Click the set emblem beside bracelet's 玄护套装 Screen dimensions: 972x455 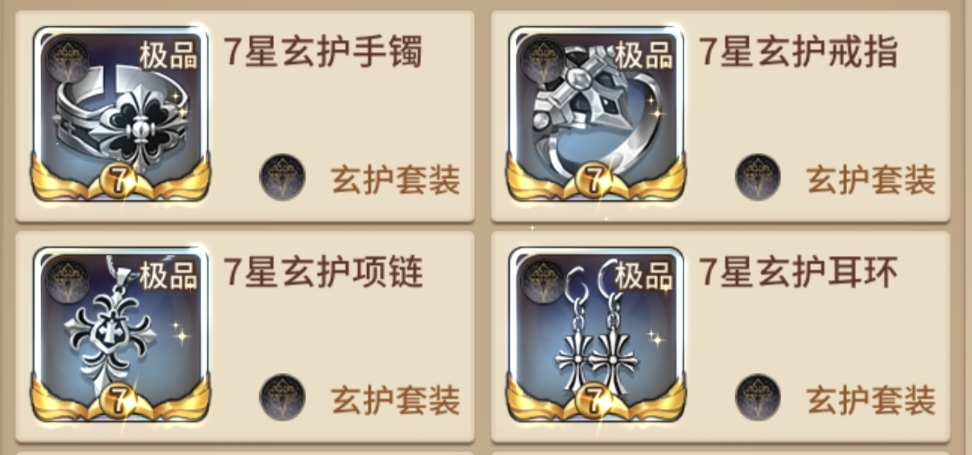282,177
